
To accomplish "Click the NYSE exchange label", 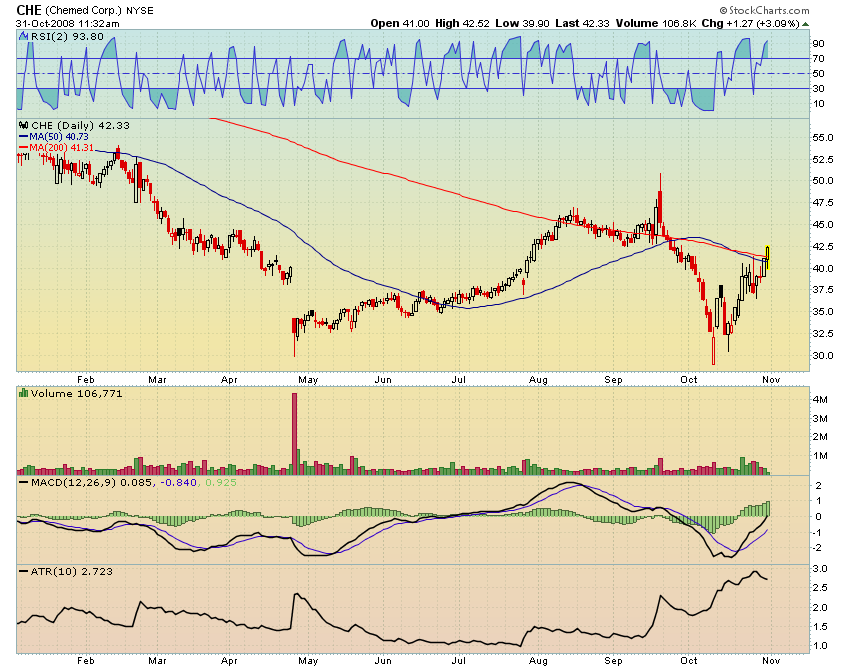I will point(140,11).
